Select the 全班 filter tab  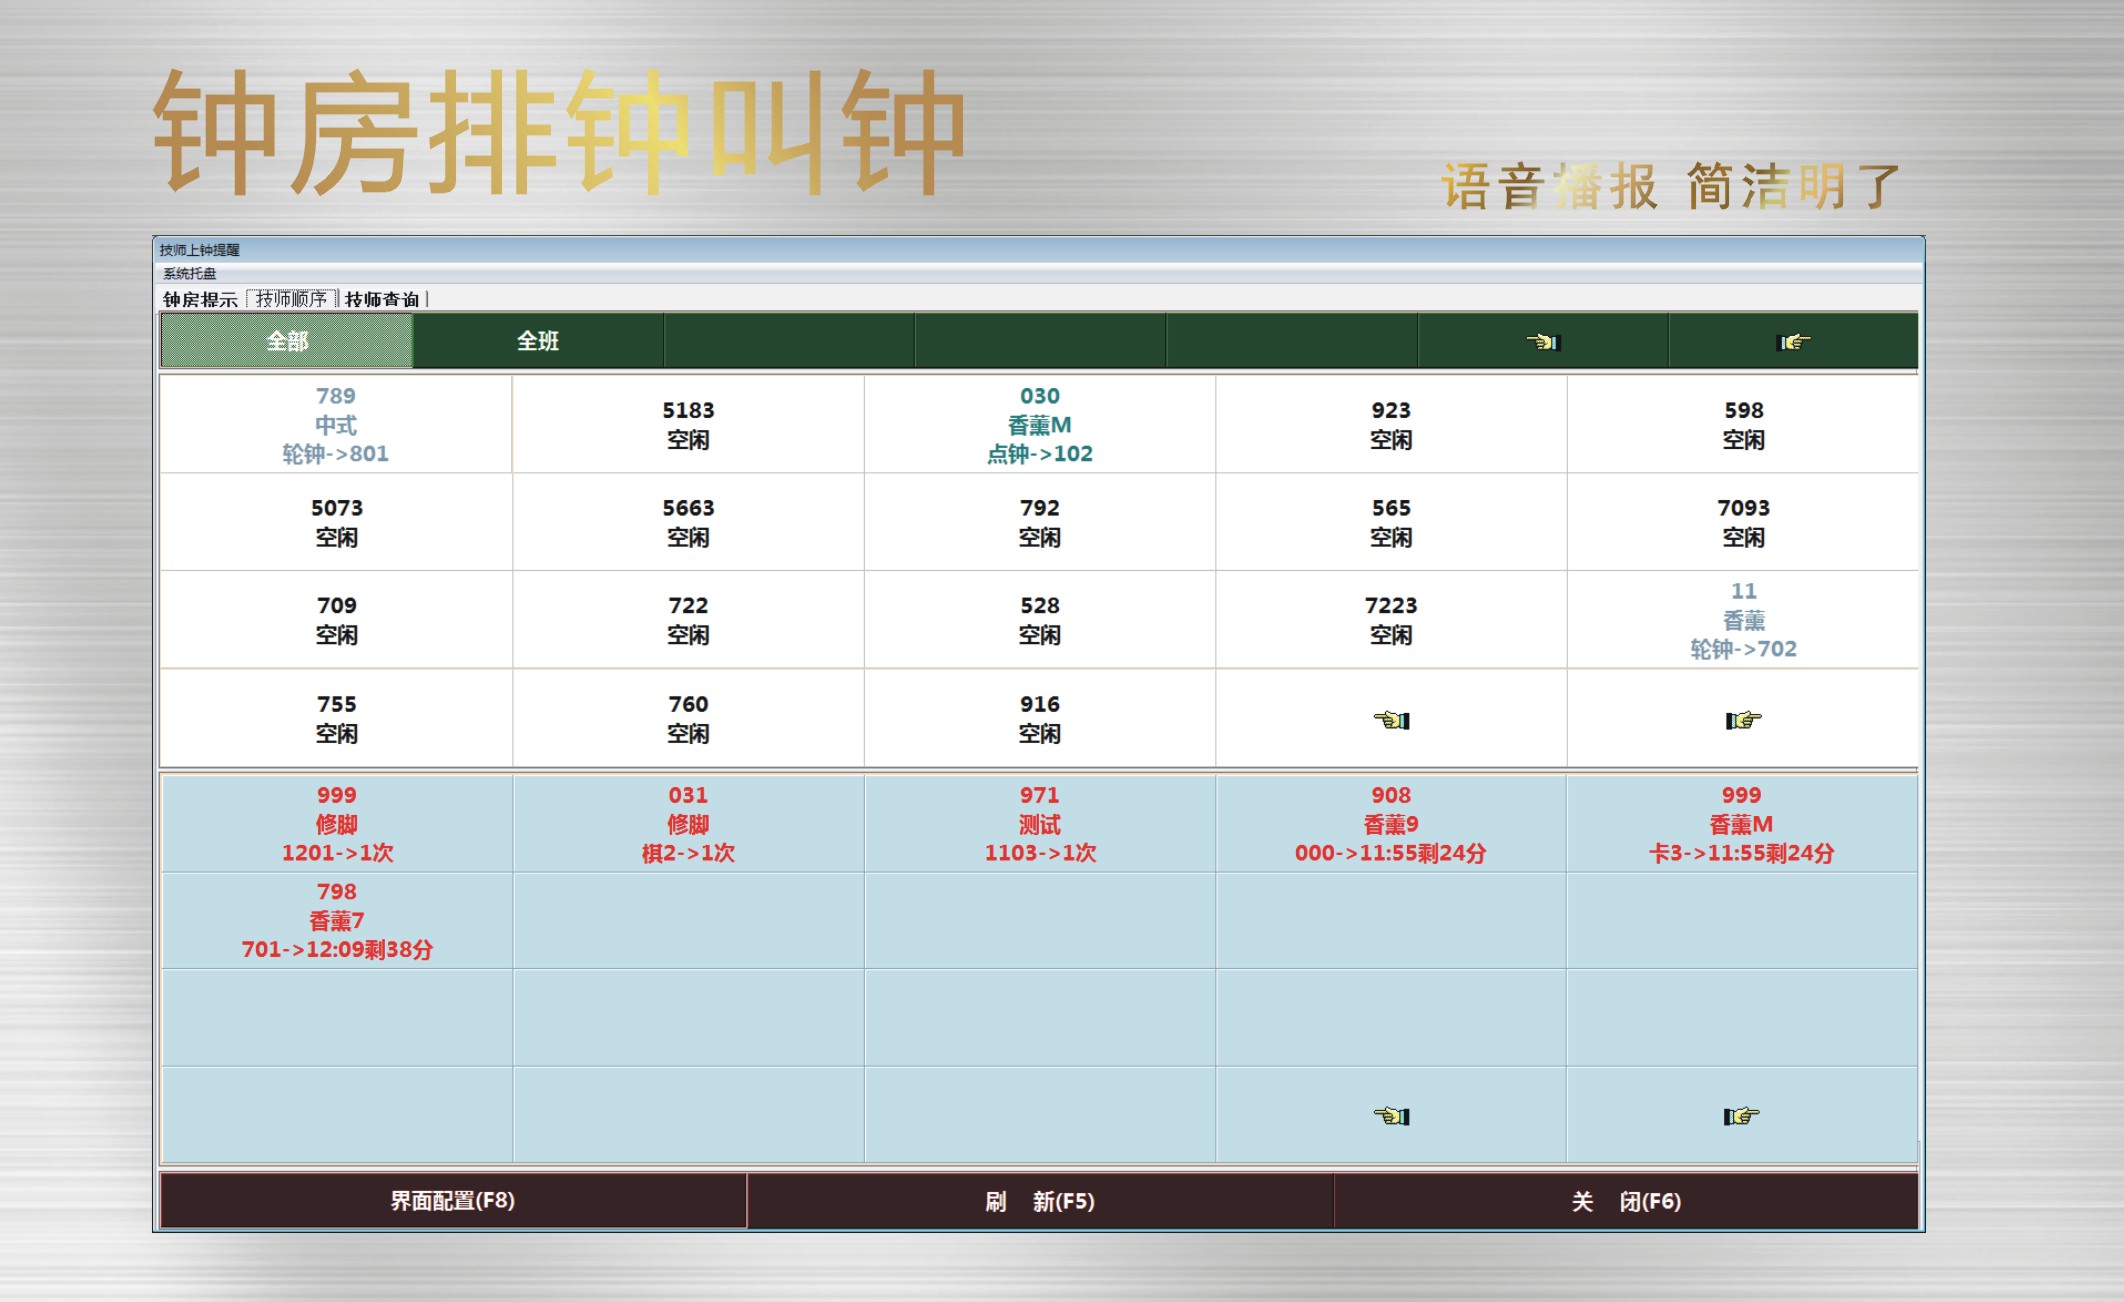538,341
